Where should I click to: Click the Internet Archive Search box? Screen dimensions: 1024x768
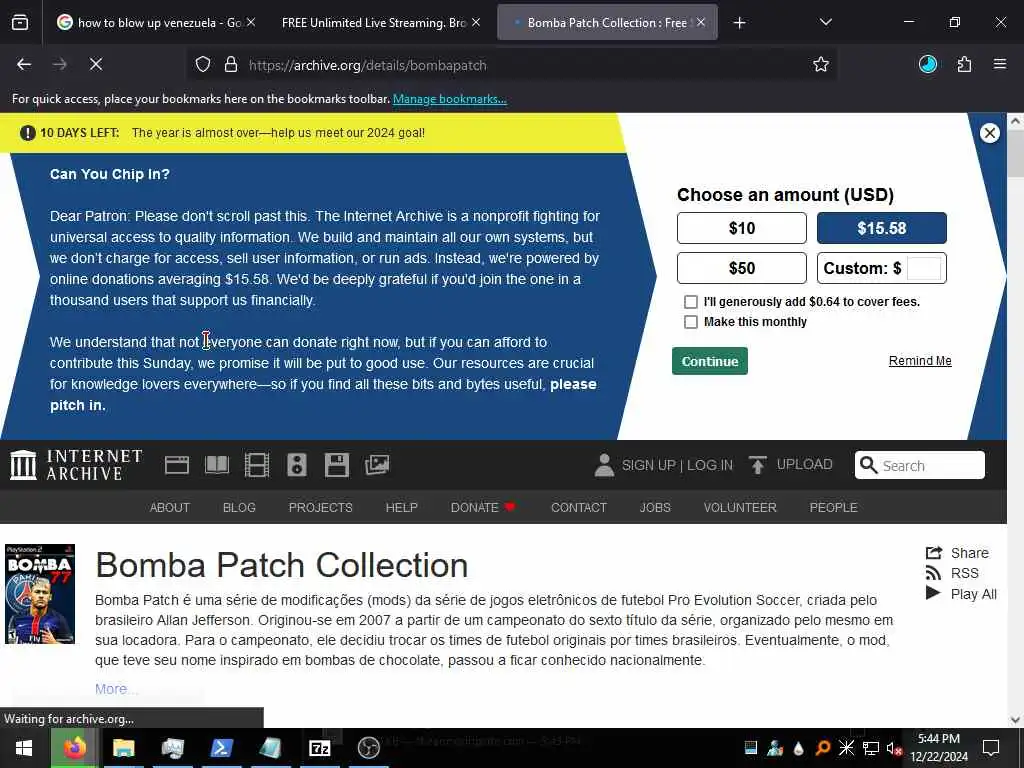click(x=920, y=465)
